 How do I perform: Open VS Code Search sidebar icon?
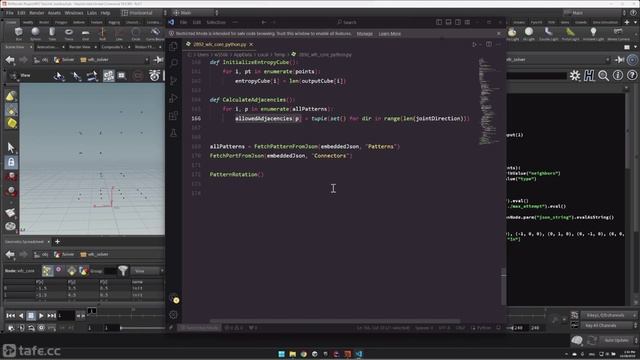tap(173, 63)
